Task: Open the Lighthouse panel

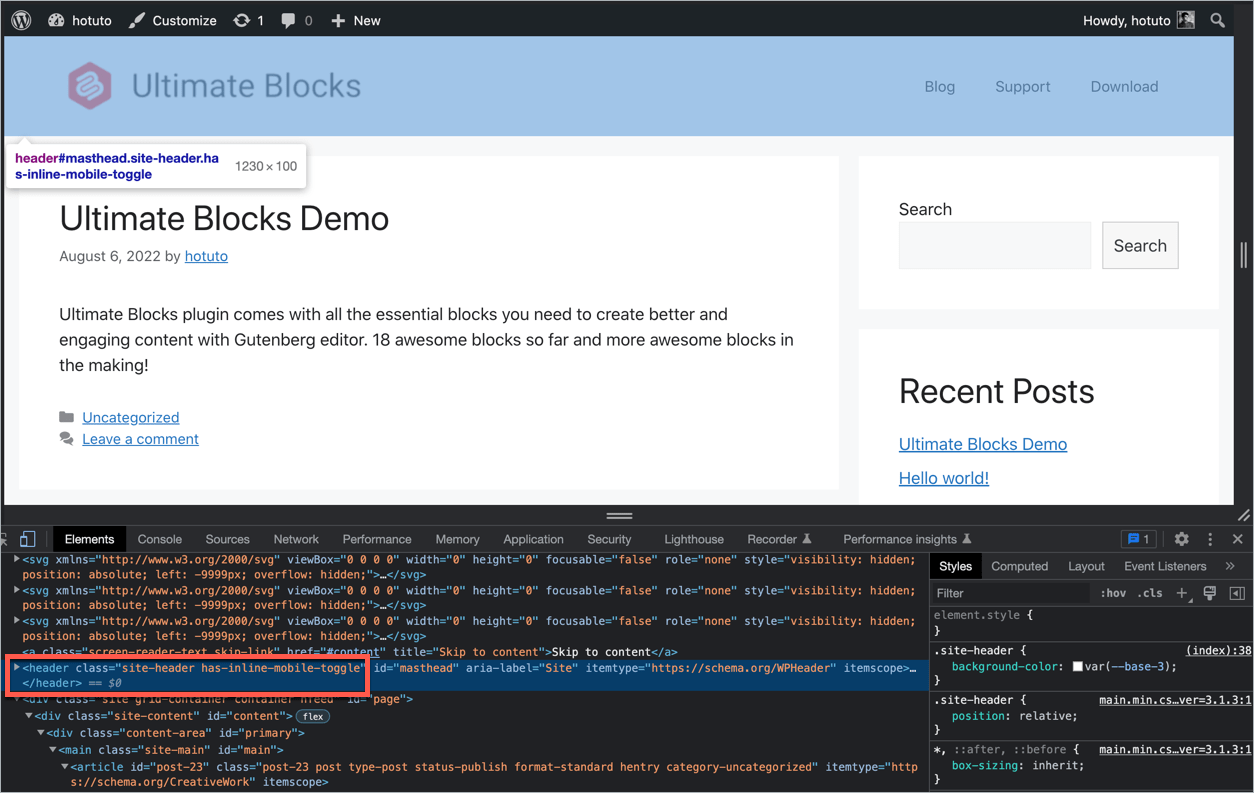Action: pos(693,539)
